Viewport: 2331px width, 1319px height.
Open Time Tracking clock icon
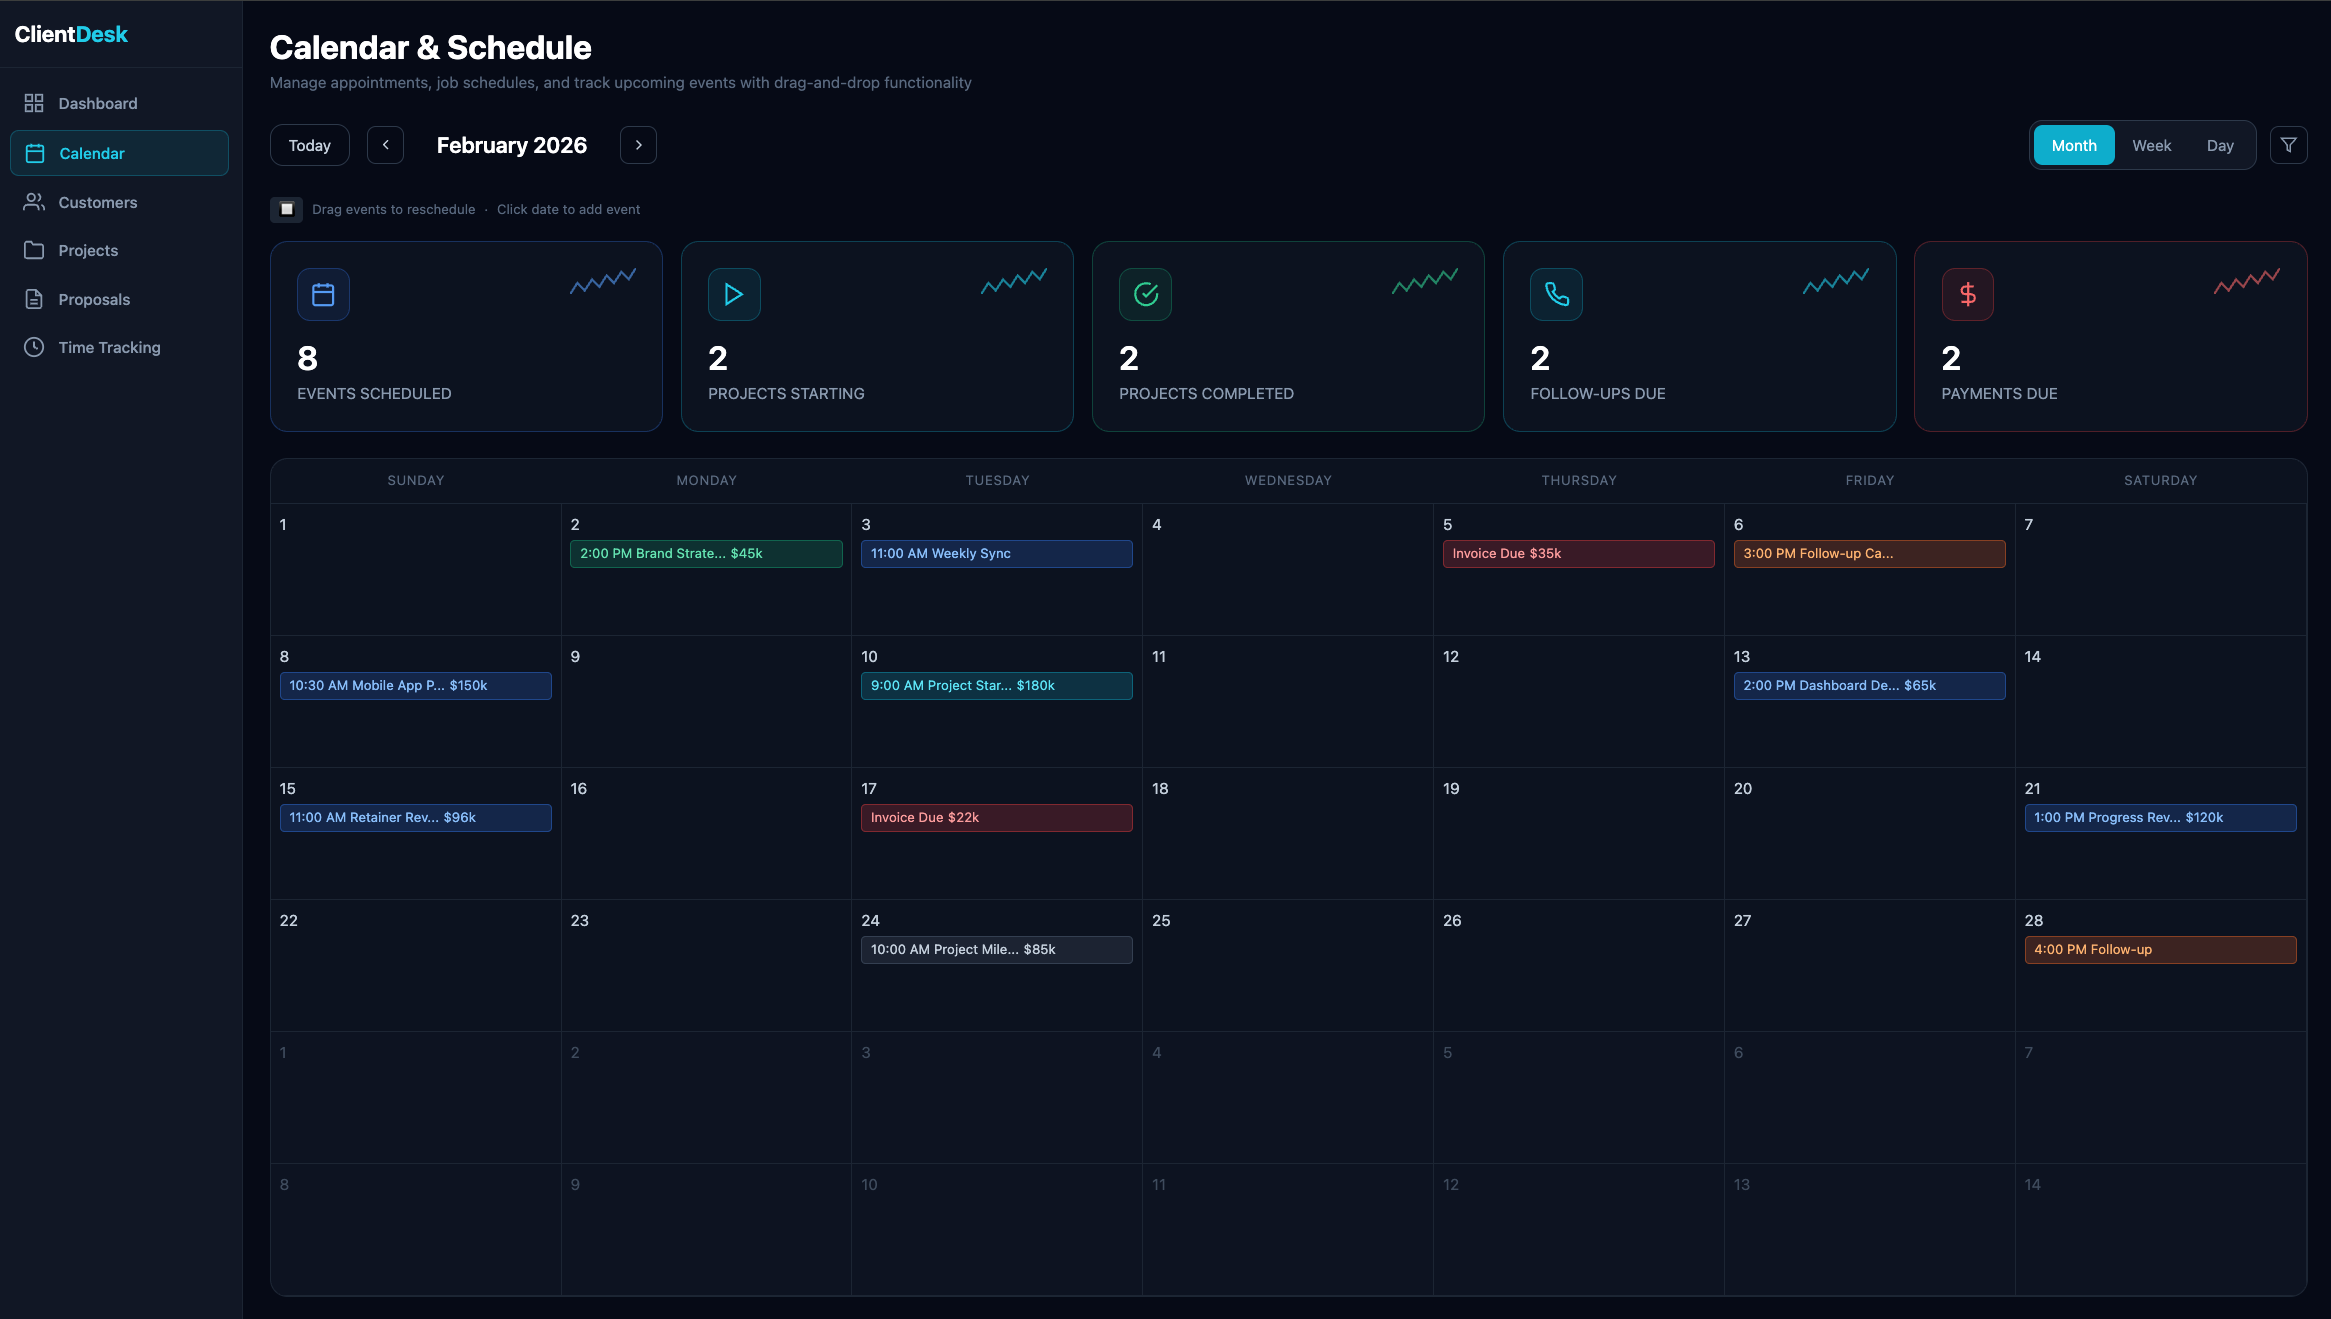coord(33,347)
